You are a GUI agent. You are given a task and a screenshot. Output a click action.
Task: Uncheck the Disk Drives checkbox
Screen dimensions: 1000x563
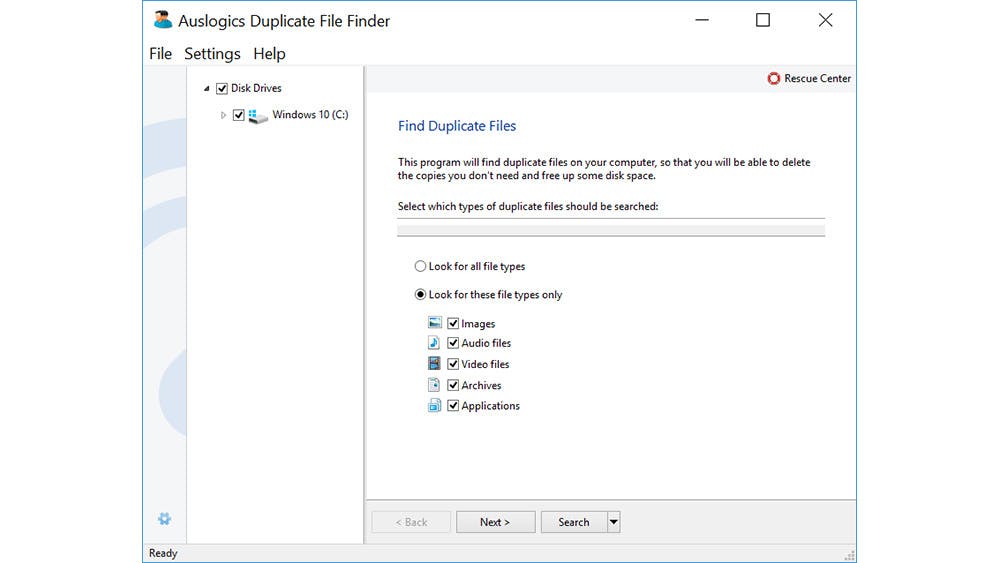tap(222, 89)
